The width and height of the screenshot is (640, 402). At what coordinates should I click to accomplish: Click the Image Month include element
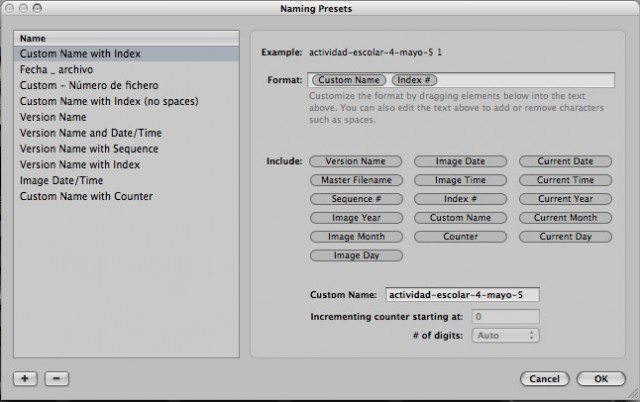356,237
